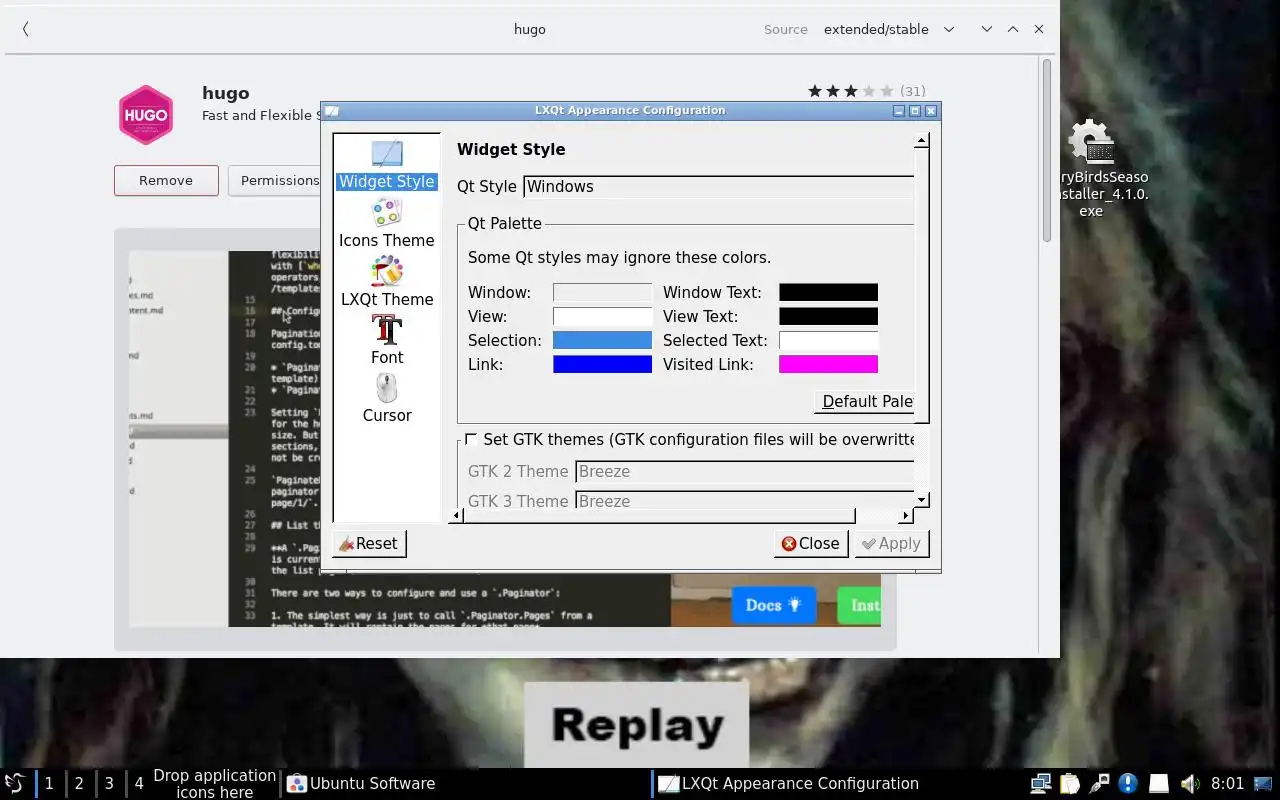Switch to desktop 3
1280x800 pixels.
click(x=109, y=784)
